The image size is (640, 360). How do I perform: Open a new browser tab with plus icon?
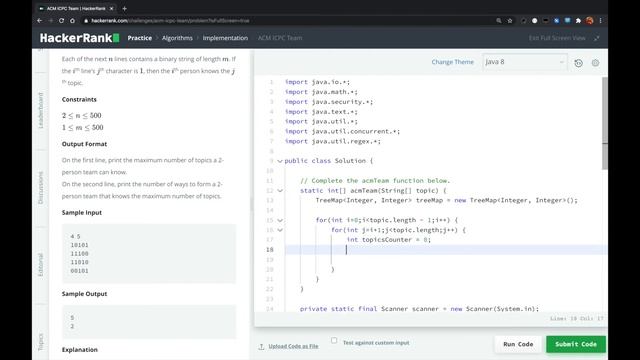[x=124, y=8]
